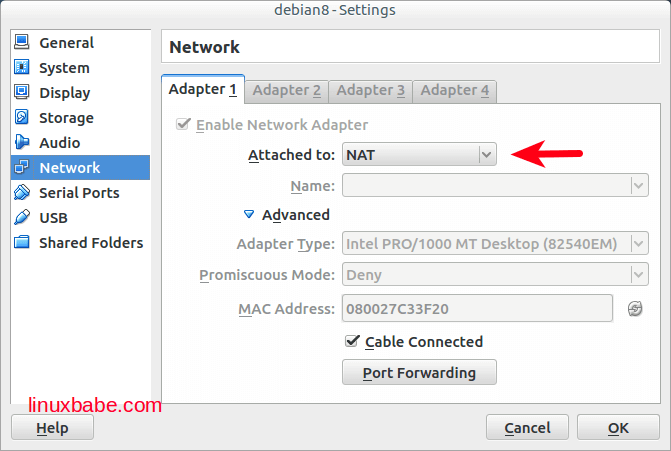Uncheck the Cable Connected checkbox
Screen dimensions: 671x451
pos(352,341)
